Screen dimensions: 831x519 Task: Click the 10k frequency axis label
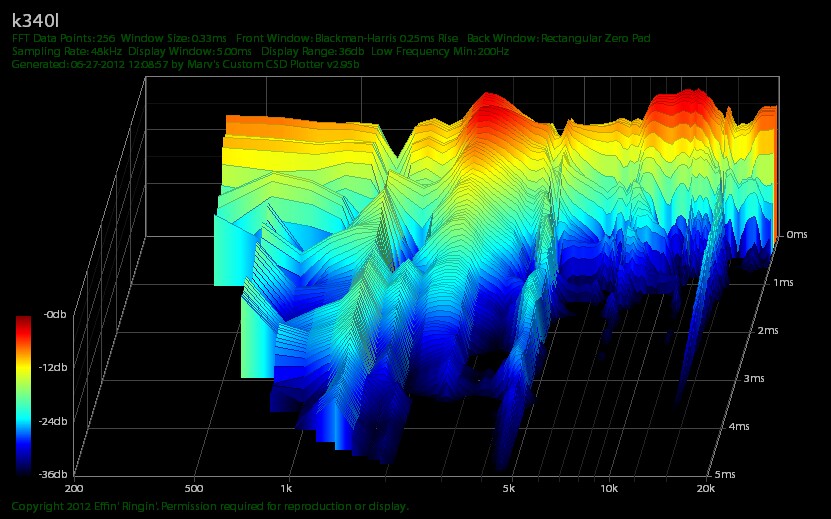[x=608, y=488]
